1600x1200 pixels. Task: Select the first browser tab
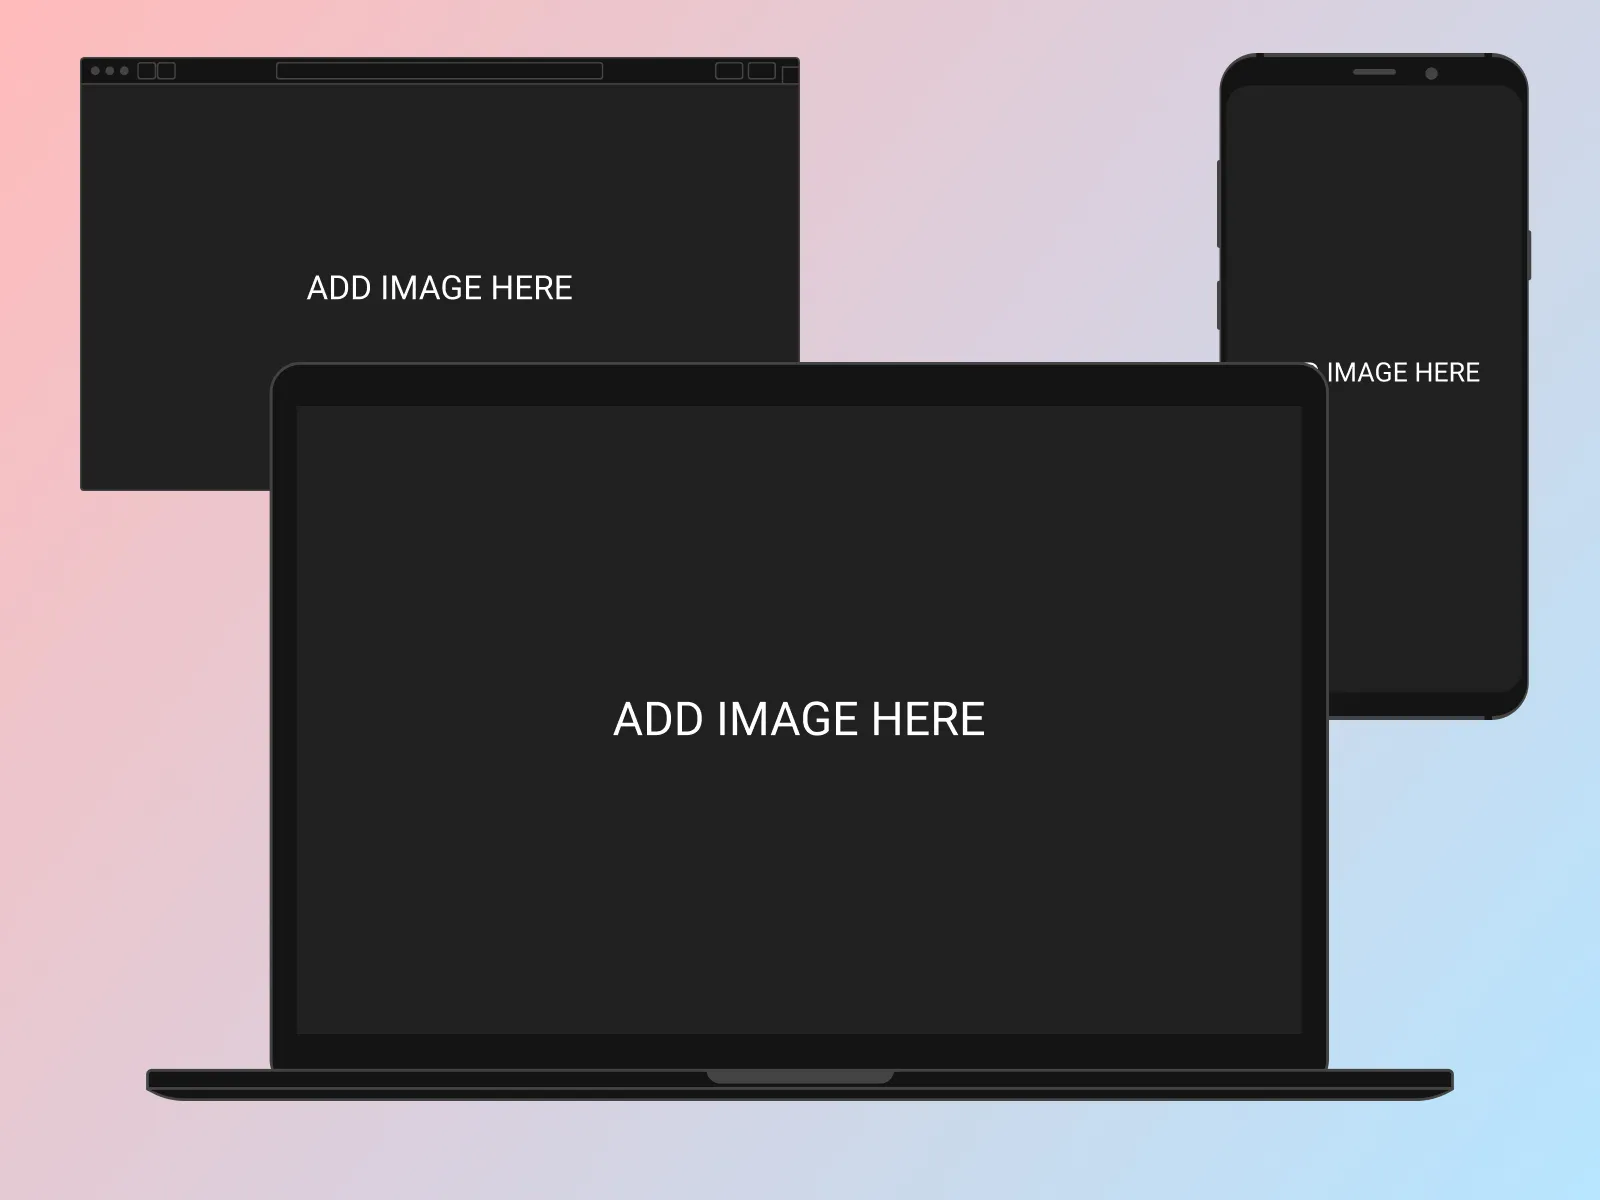click(x=146, y=72)
